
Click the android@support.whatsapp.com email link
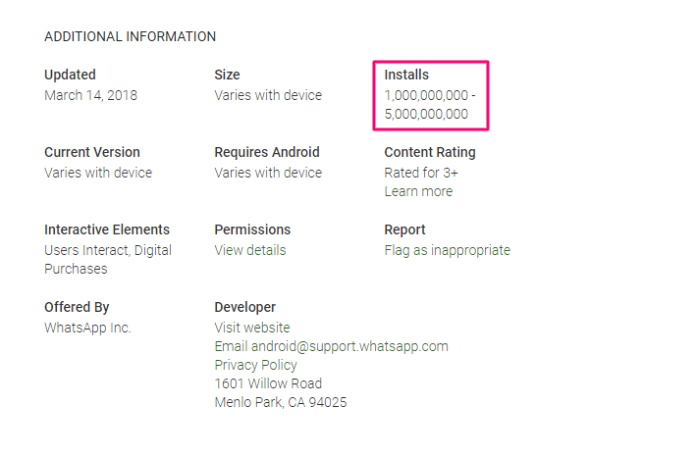(x=331, y=346)
